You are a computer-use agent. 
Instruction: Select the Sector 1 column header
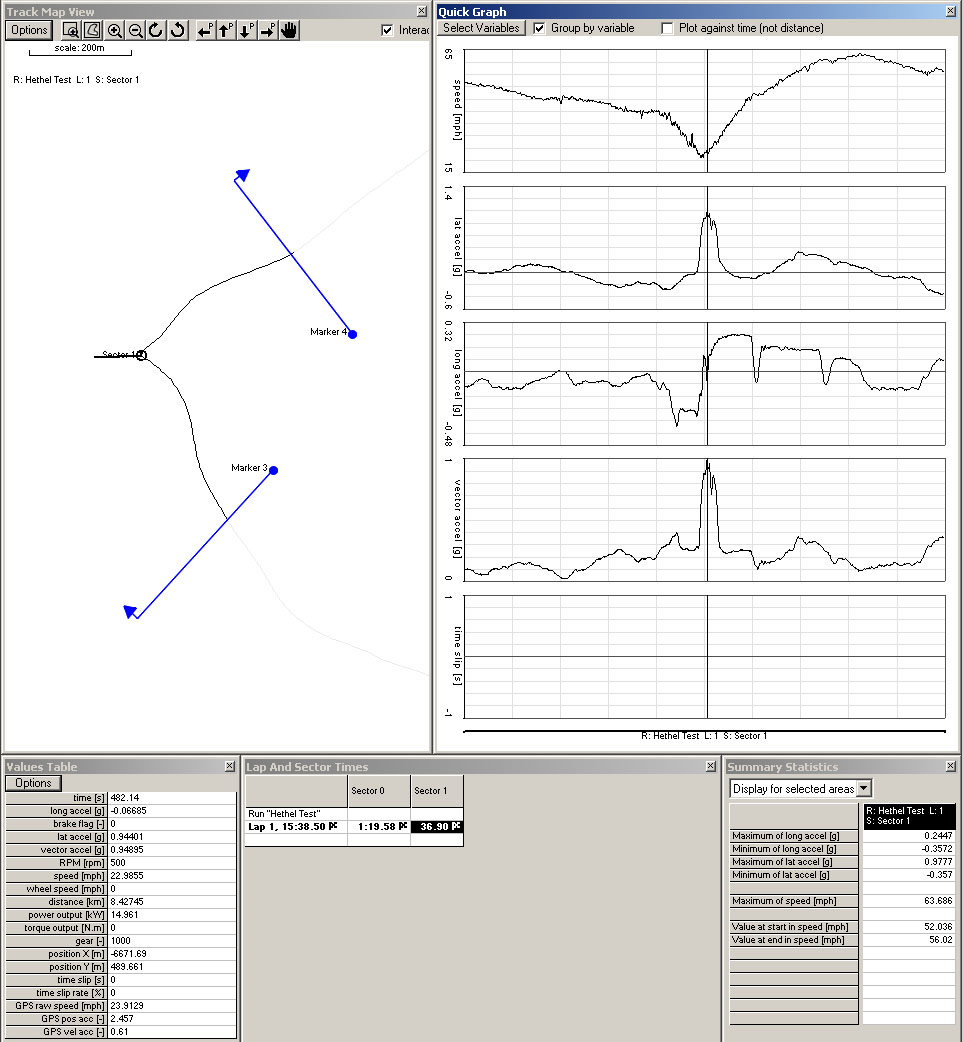point(437,791)
